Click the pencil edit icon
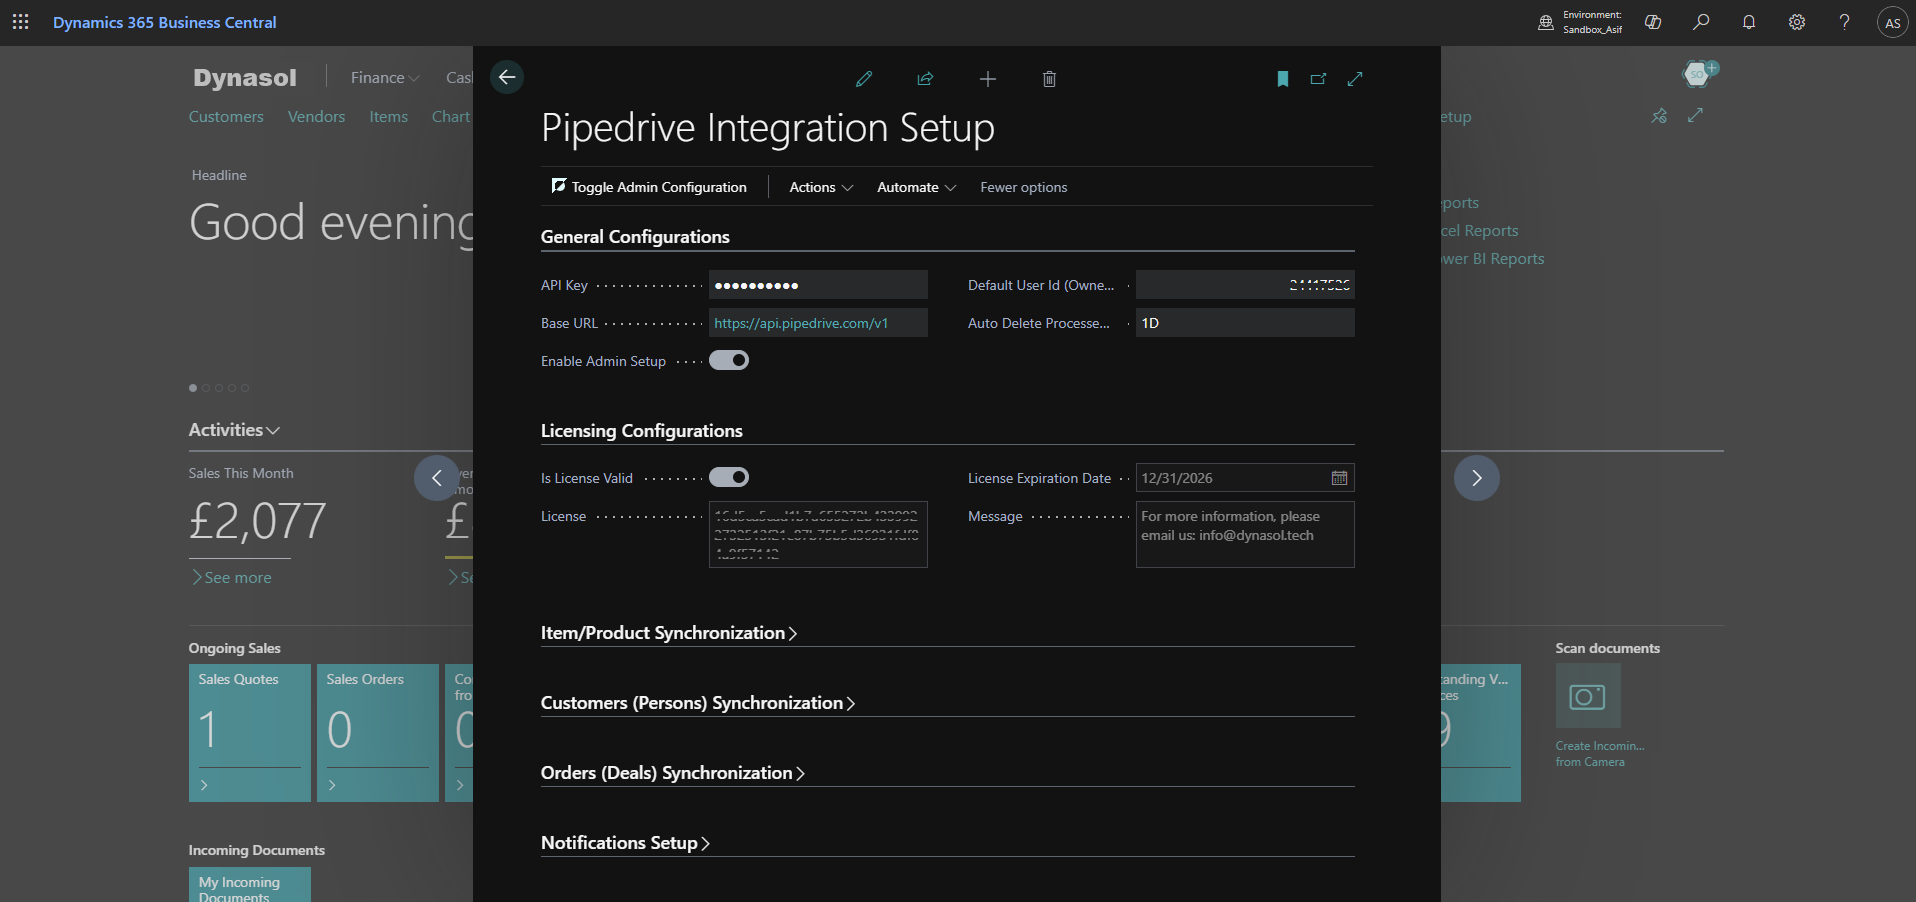Image resolution: width=1916 pixels, height=902 pixels. (x=864, y=79)
